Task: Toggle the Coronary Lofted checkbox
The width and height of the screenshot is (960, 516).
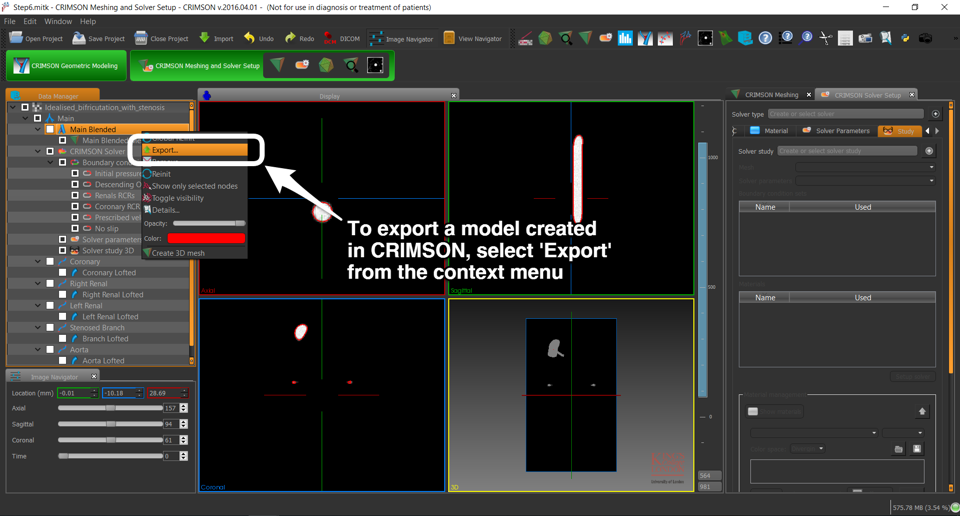Action: pos(62,272)
